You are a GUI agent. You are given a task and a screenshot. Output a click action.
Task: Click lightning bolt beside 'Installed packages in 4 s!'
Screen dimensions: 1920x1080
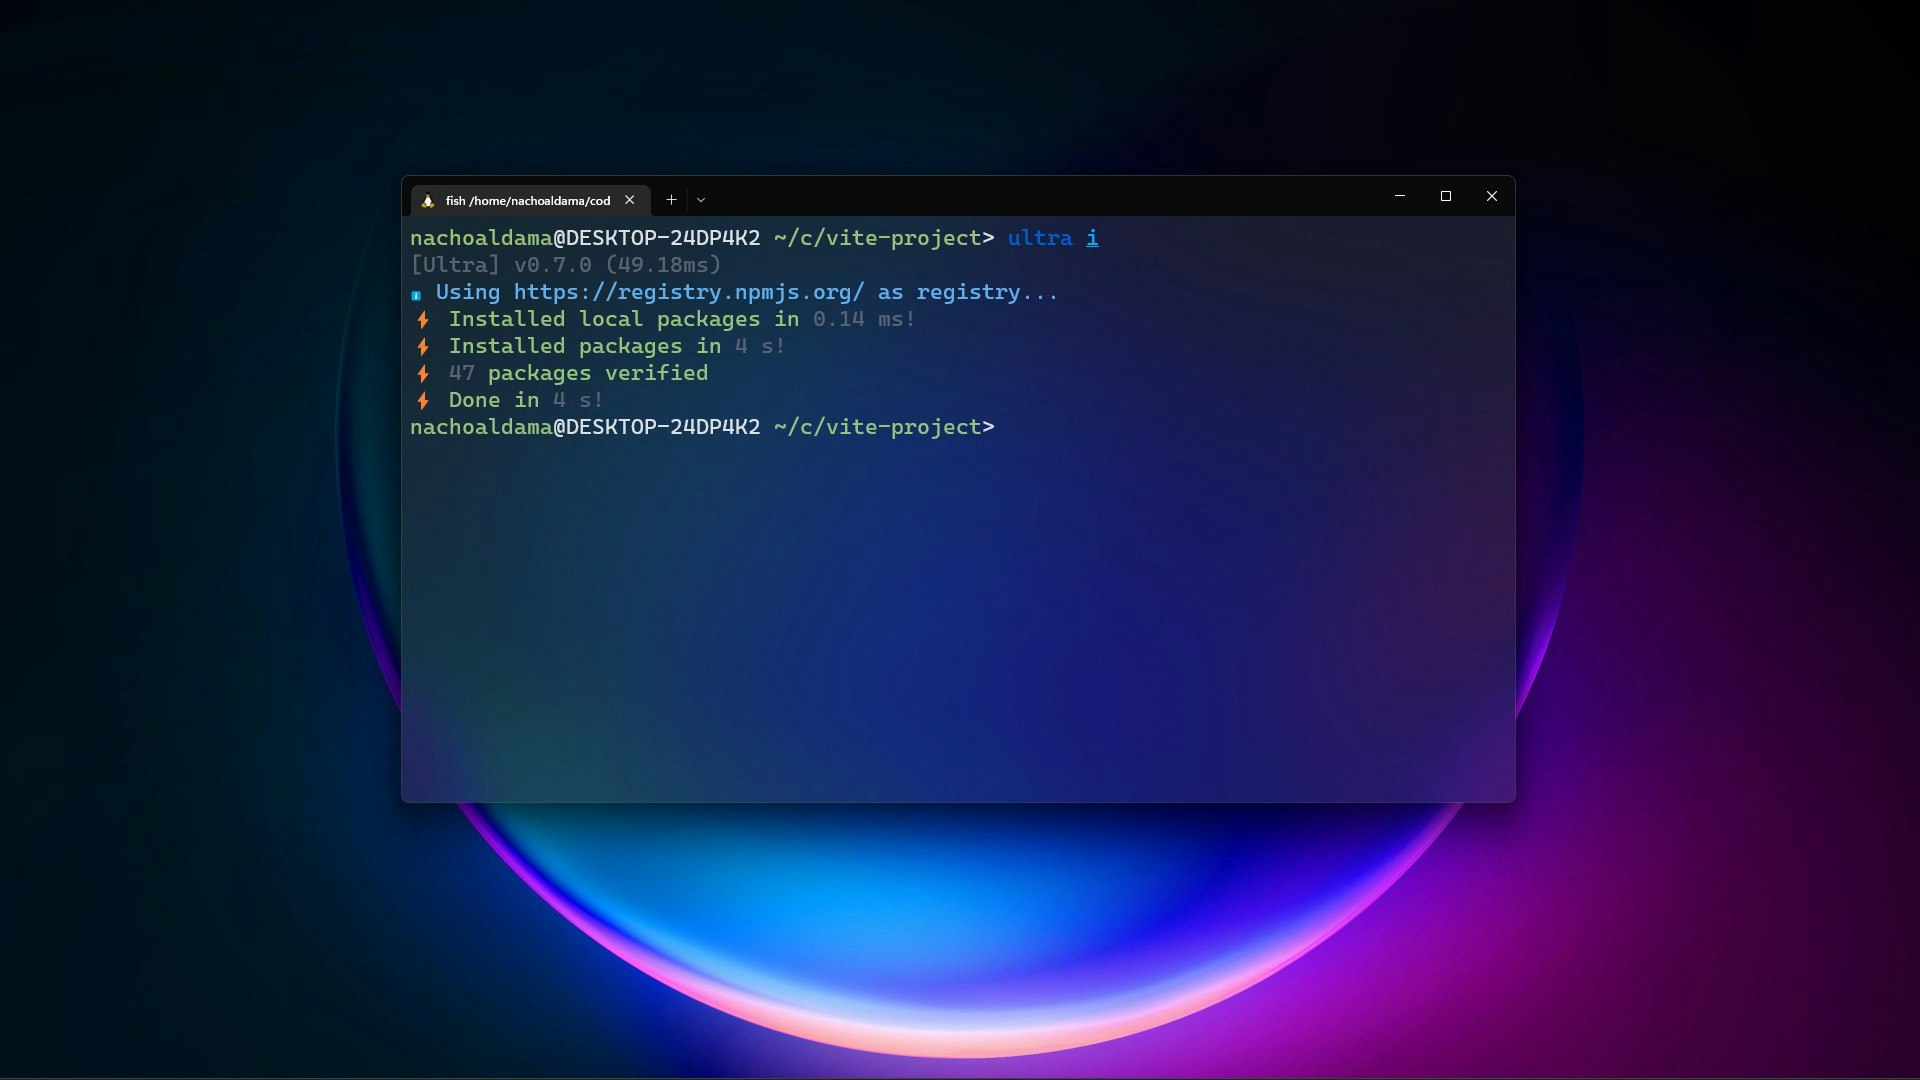pos(423,347)
